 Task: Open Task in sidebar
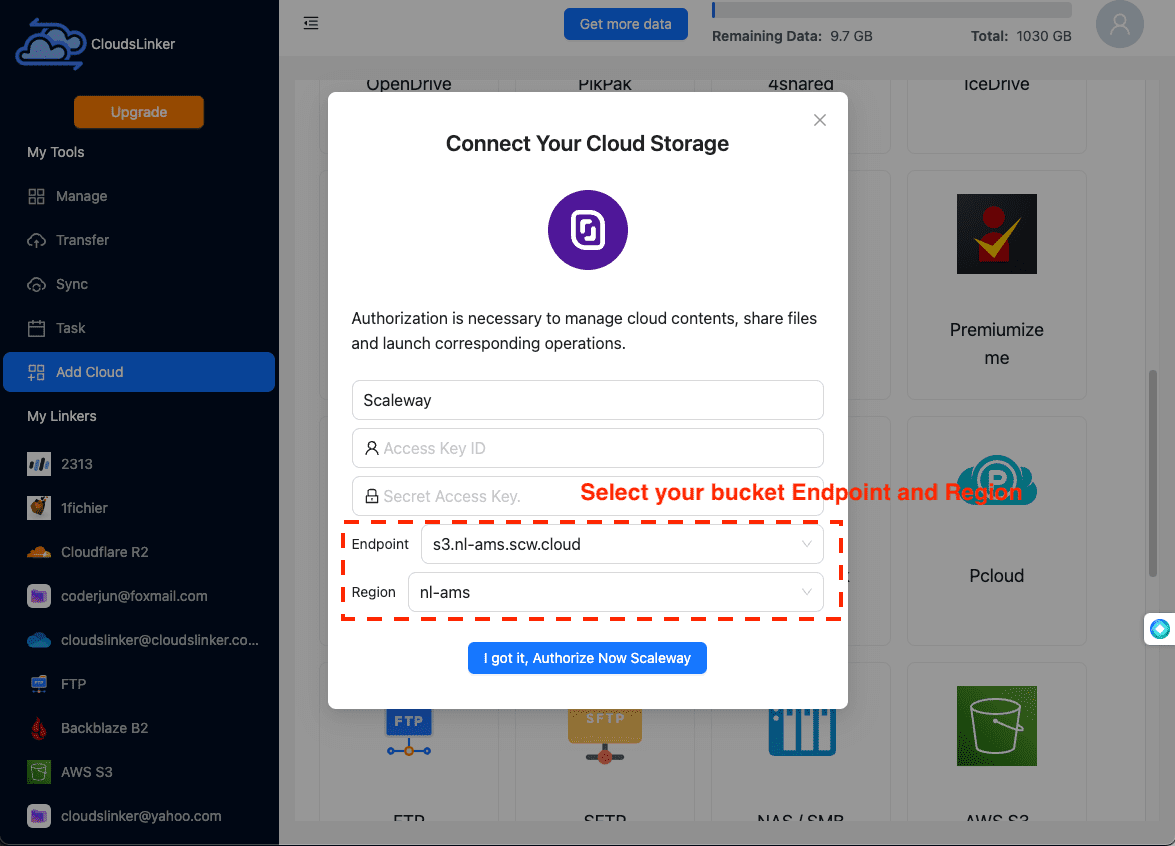(139, 328)
